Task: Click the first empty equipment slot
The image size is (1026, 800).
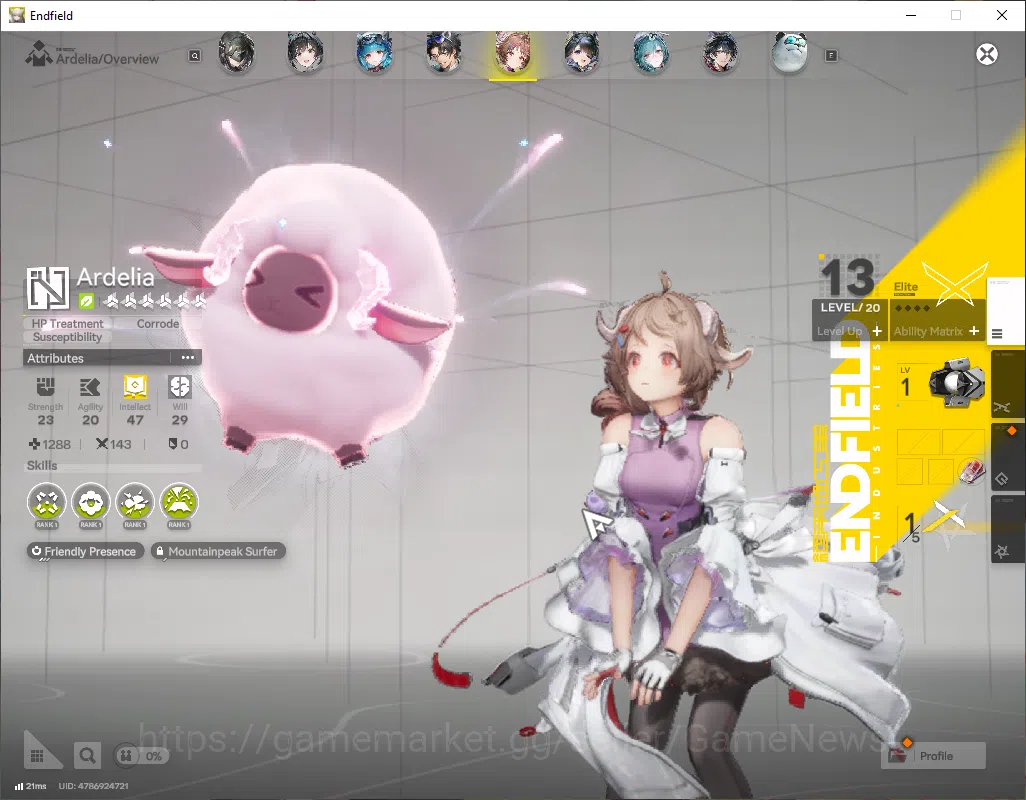Action: [x=917, y=442]
